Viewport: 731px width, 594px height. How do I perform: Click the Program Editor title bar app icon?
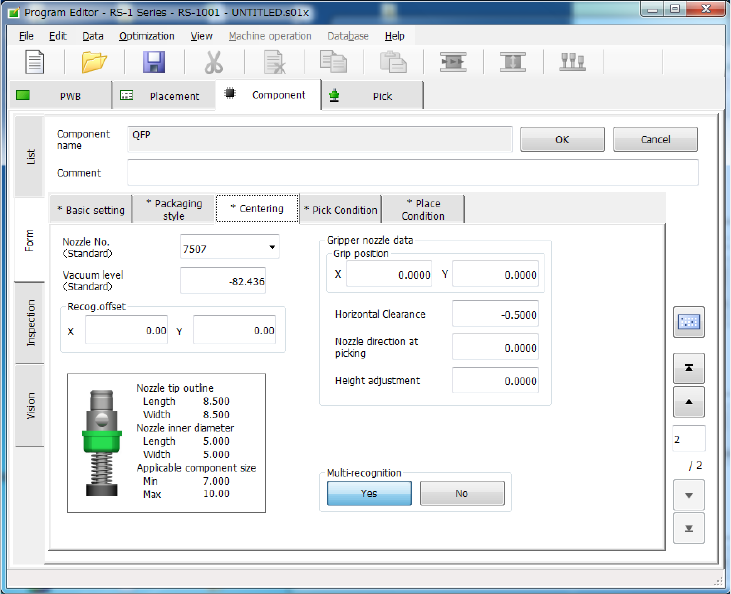point(14,13)
